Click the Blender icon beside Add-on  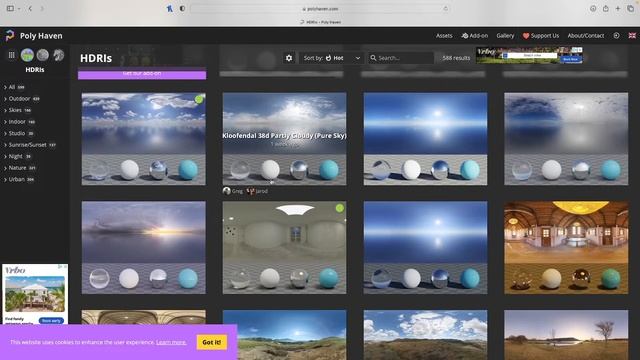coord(464,36)
